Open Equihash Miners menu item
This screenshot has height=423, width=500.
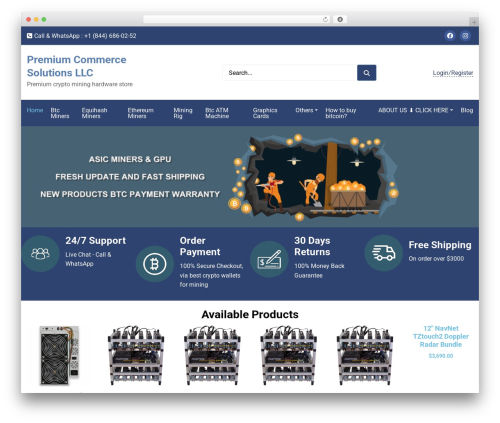click(95, 113)
